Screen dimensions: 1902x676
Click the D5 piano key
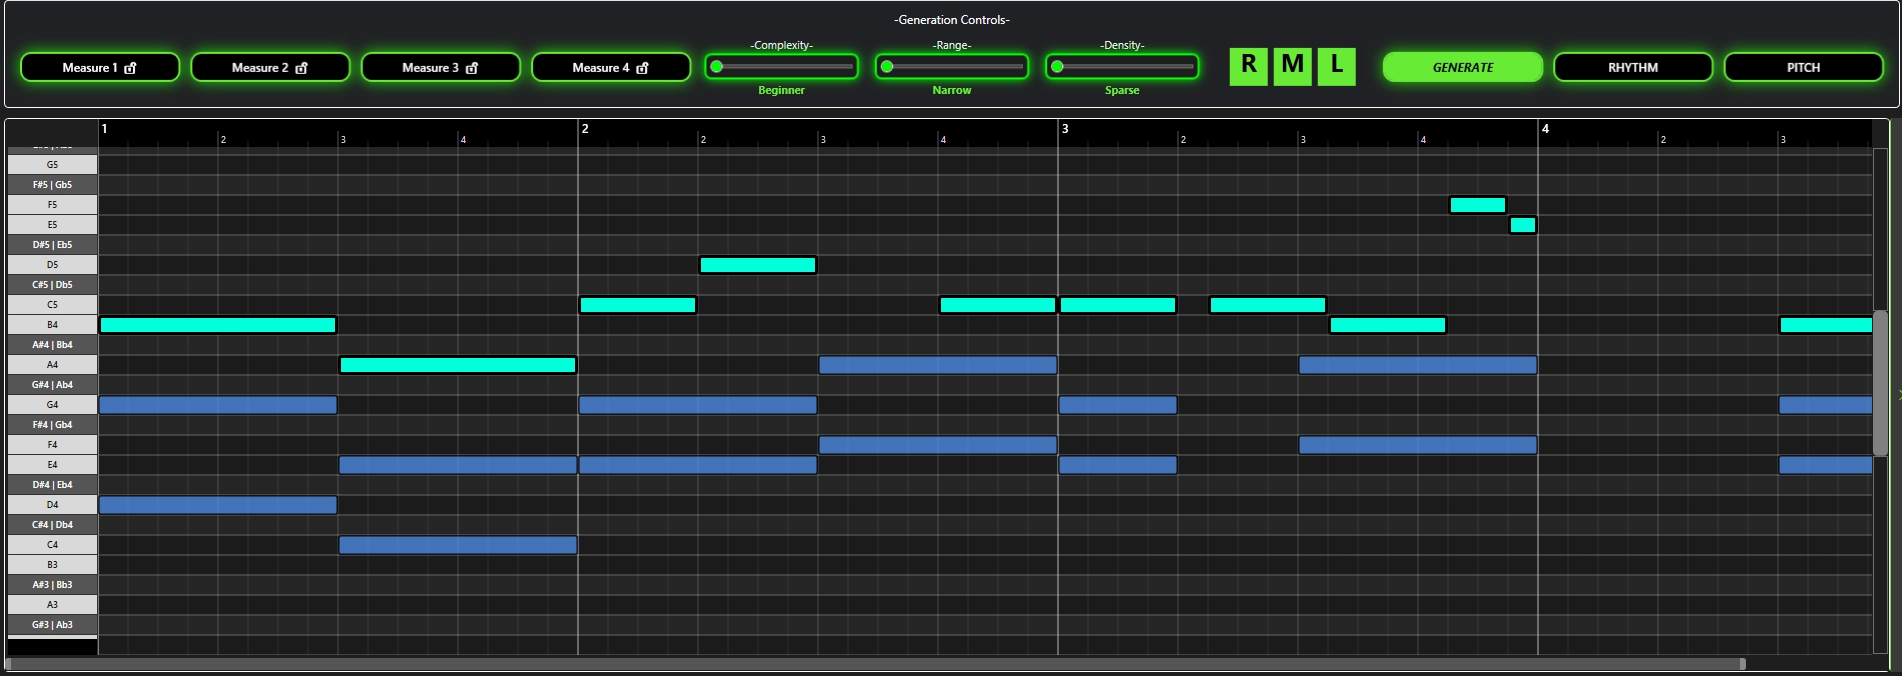pos(52,264)
